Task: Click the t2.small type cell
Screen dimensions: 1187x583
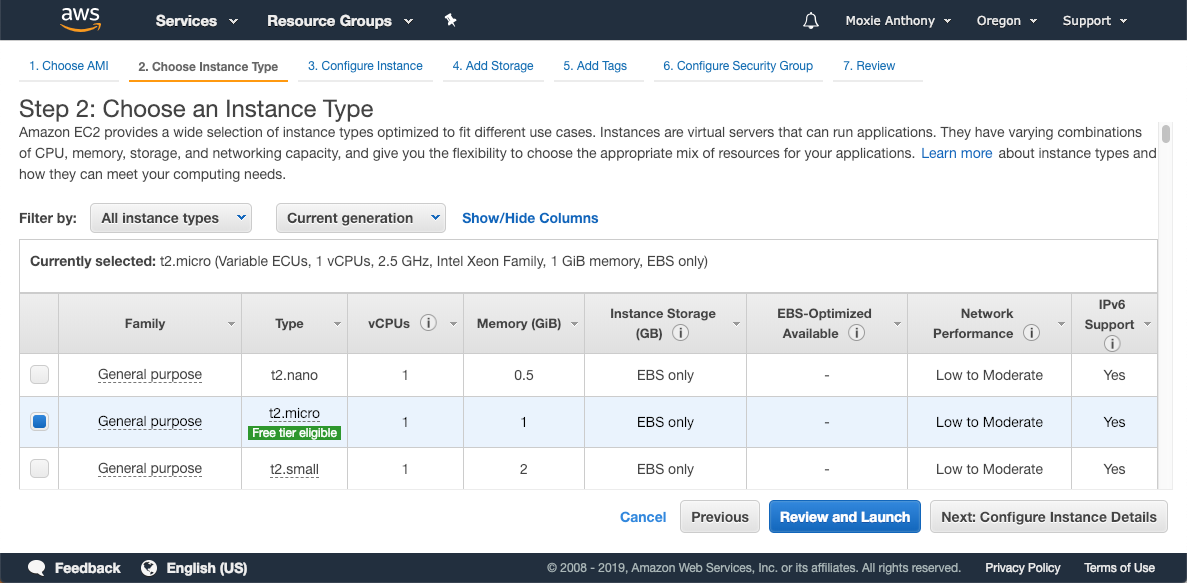Action: tap(294, 469)
